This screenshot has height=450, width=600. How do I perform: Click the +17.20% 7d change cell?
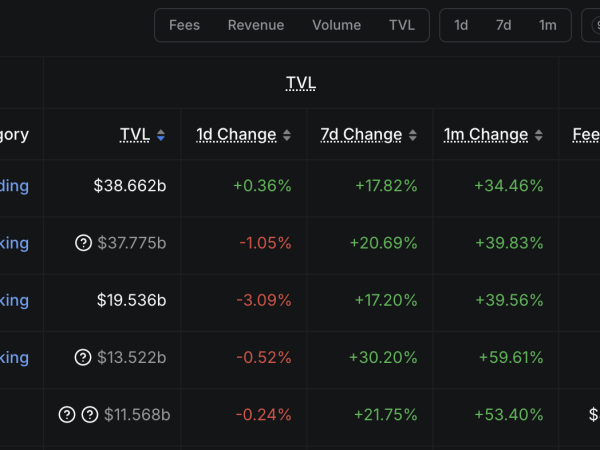pyautogui.click(x=386, y=300)
